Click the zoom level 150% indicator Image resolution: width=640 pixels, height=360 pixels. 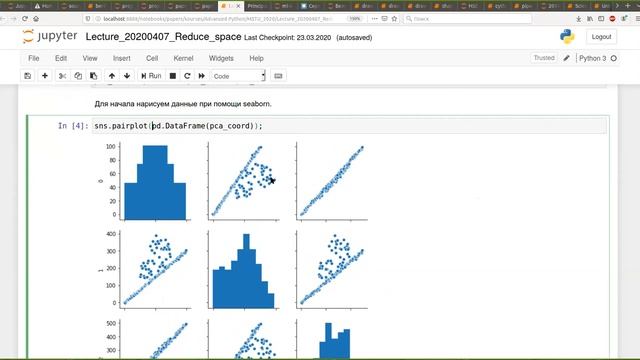(355, 19)
